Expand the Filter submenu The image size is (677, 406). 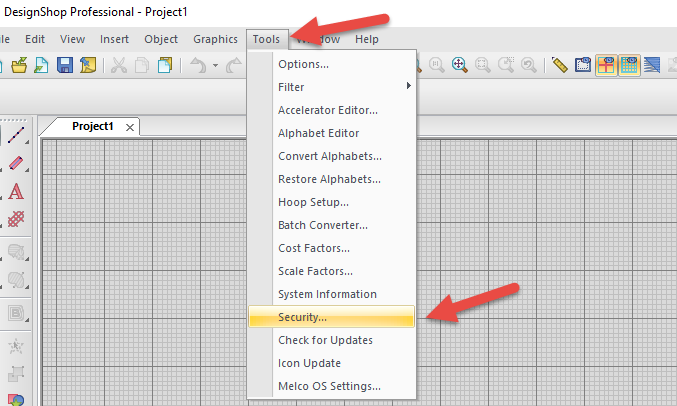click(331, 87)
